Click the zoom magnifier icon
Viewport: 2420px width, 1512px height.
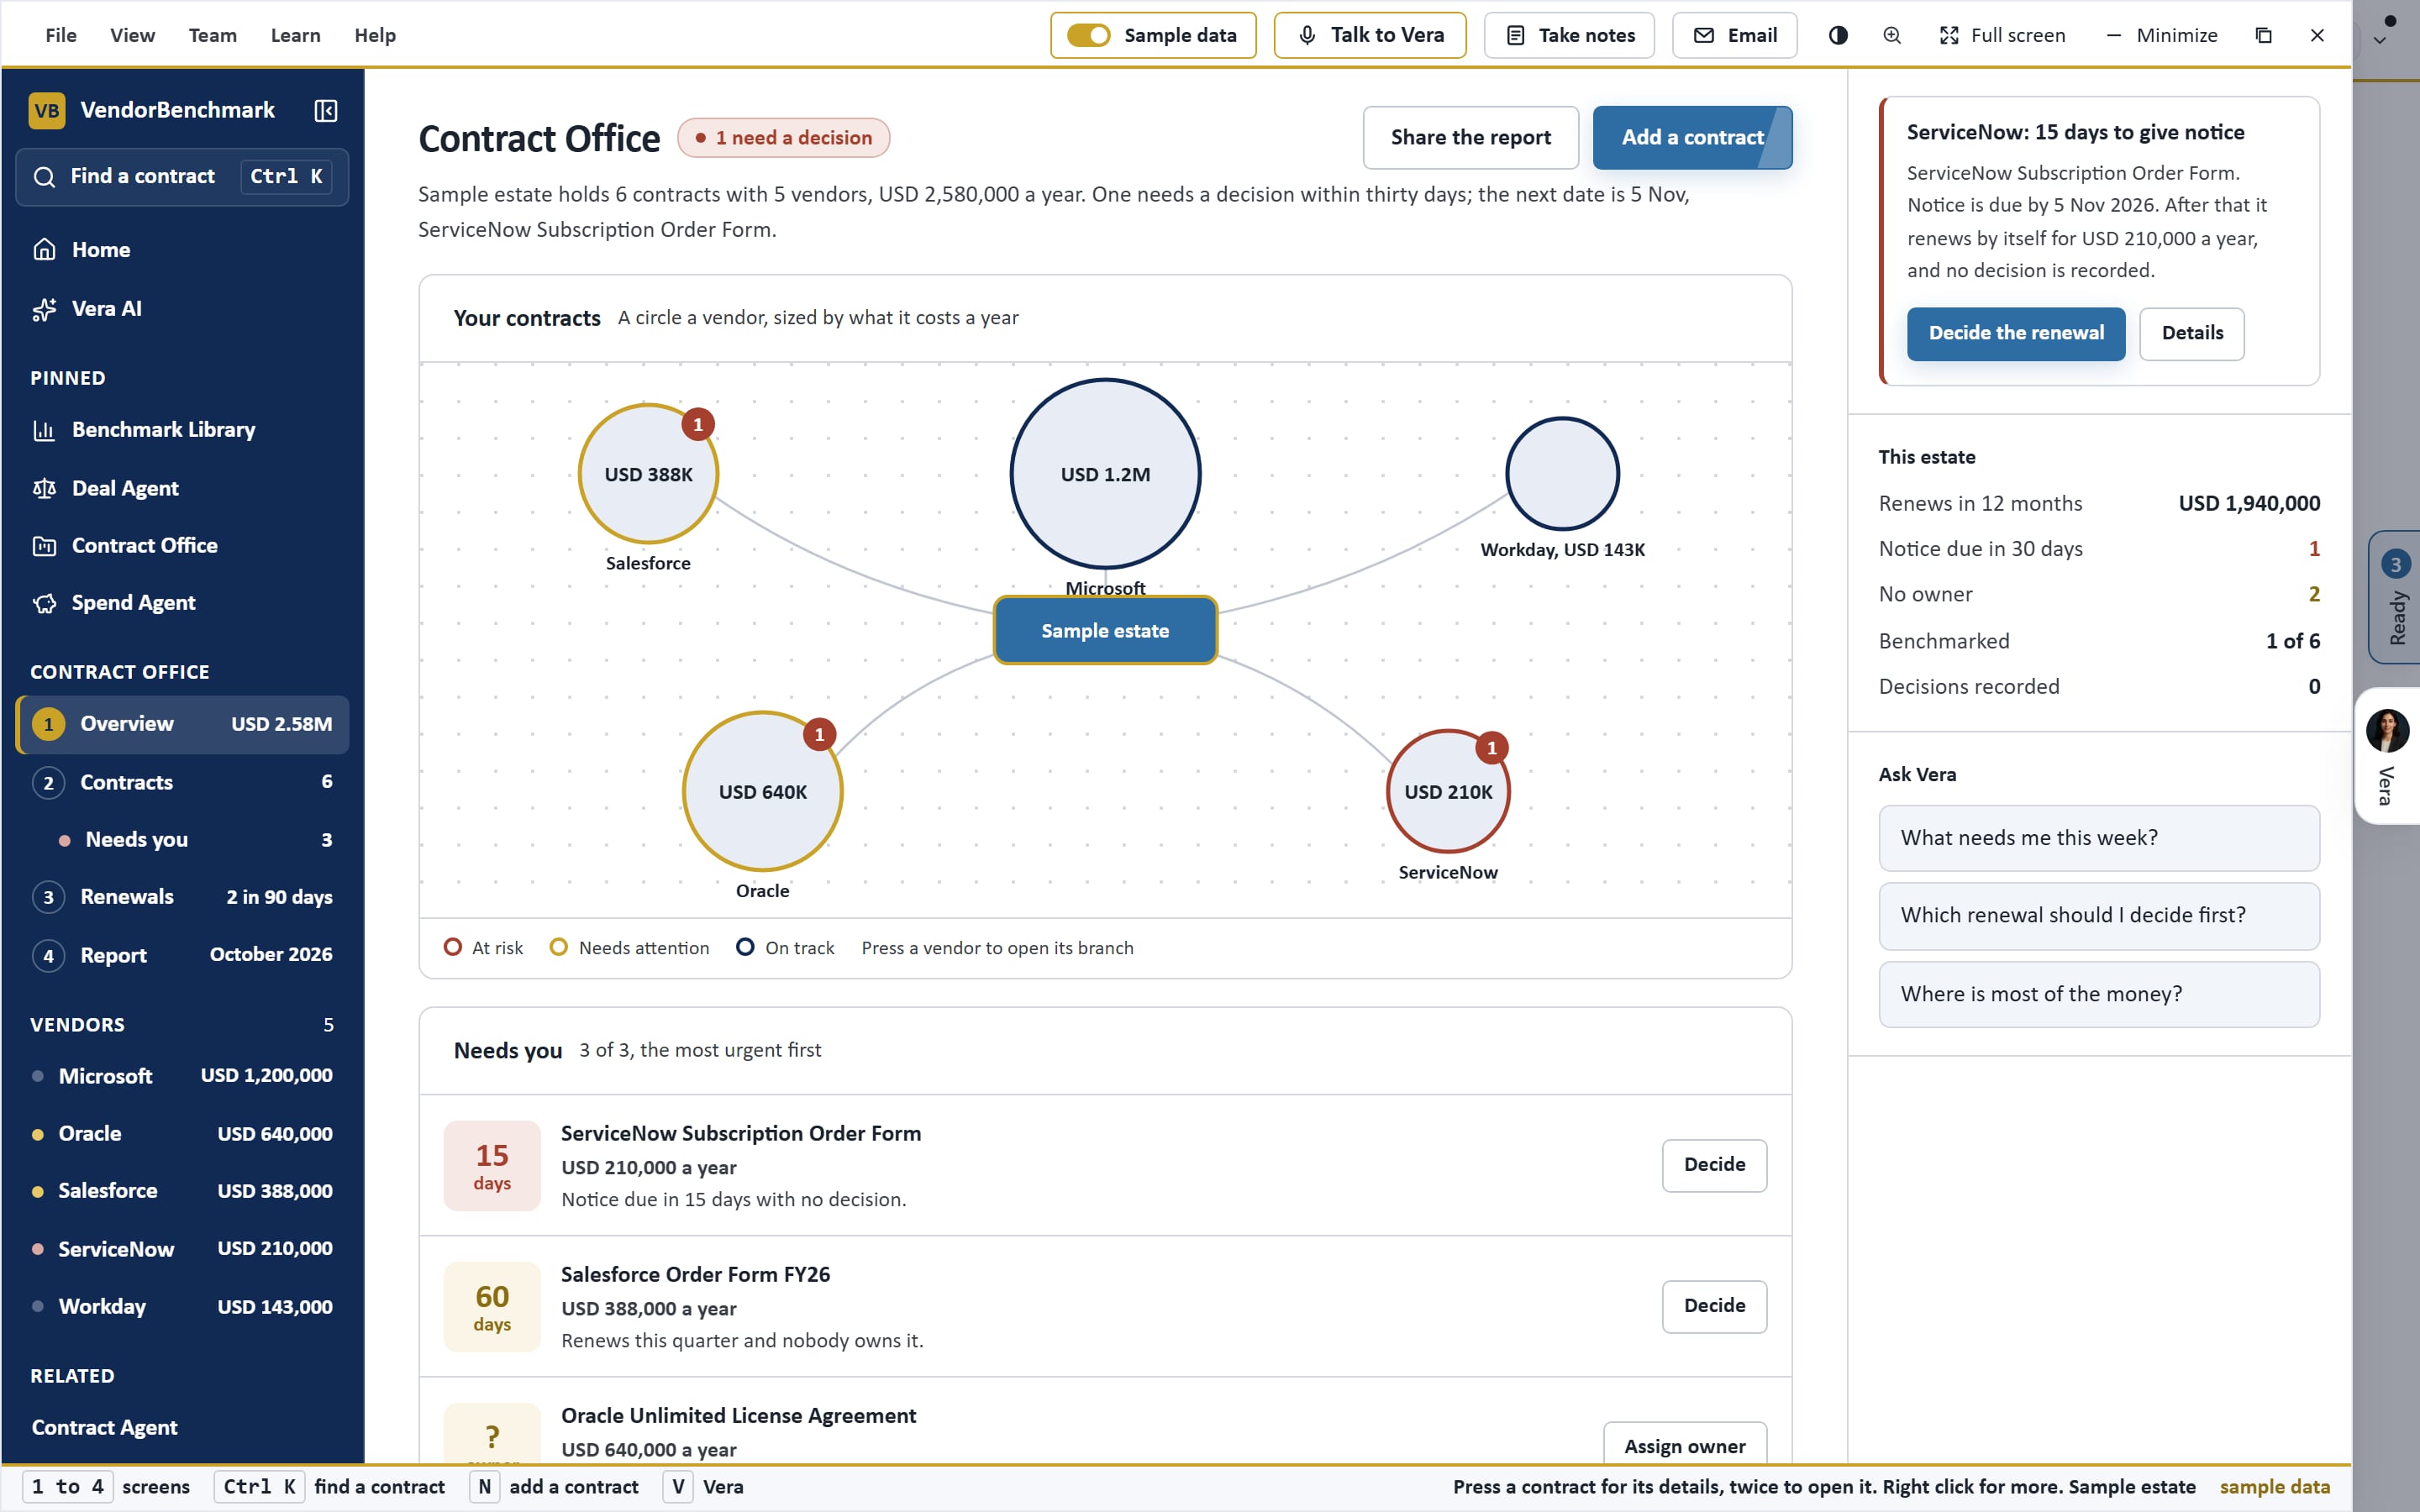[1891, 35]
